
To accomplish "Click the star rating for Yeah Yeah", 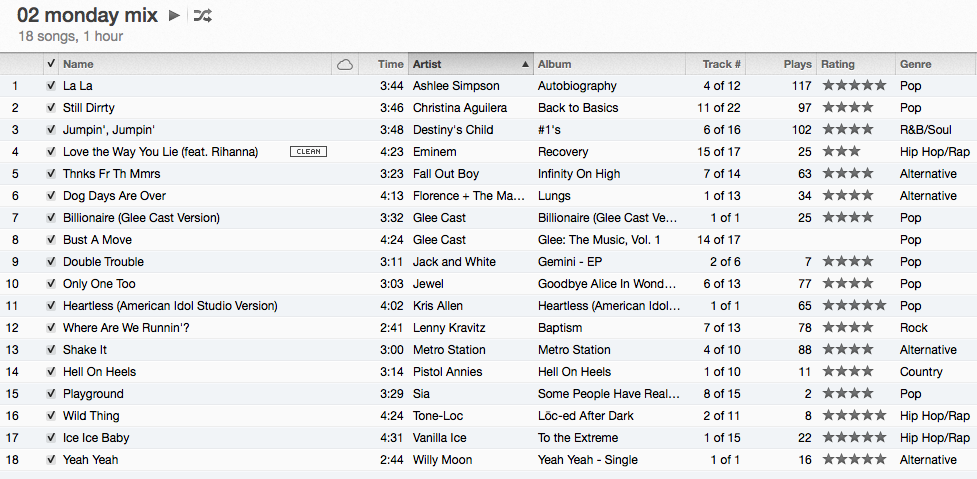I will [x=854, y=460].
